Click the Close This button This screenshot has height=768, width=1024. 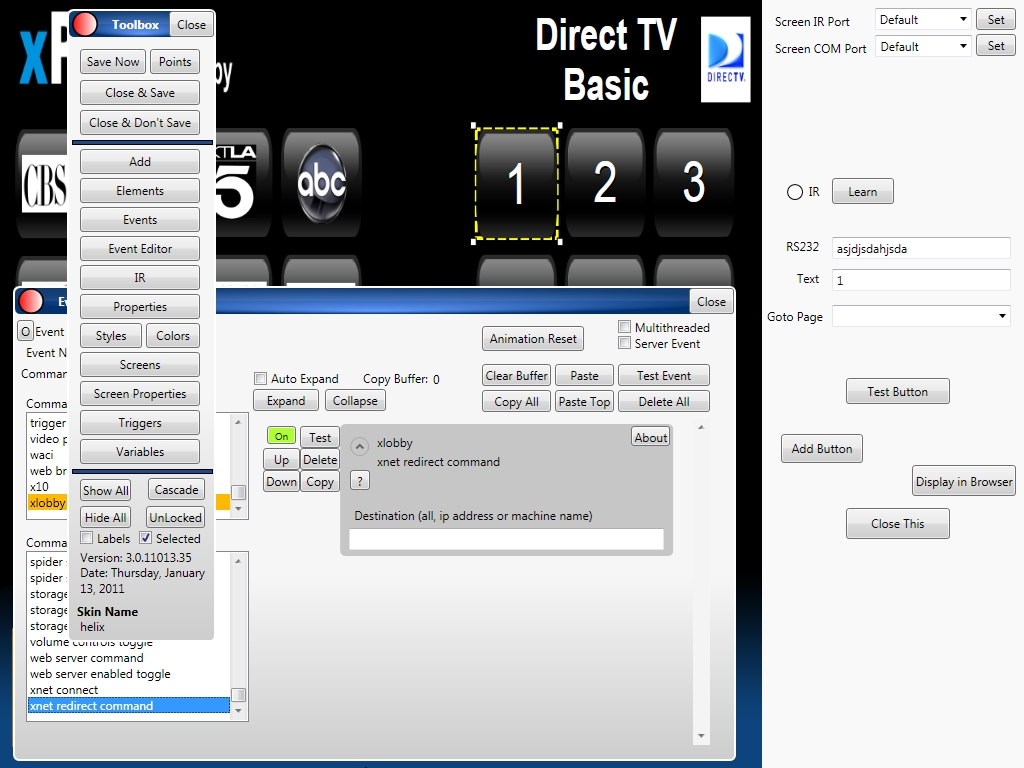tap(897, 524)
